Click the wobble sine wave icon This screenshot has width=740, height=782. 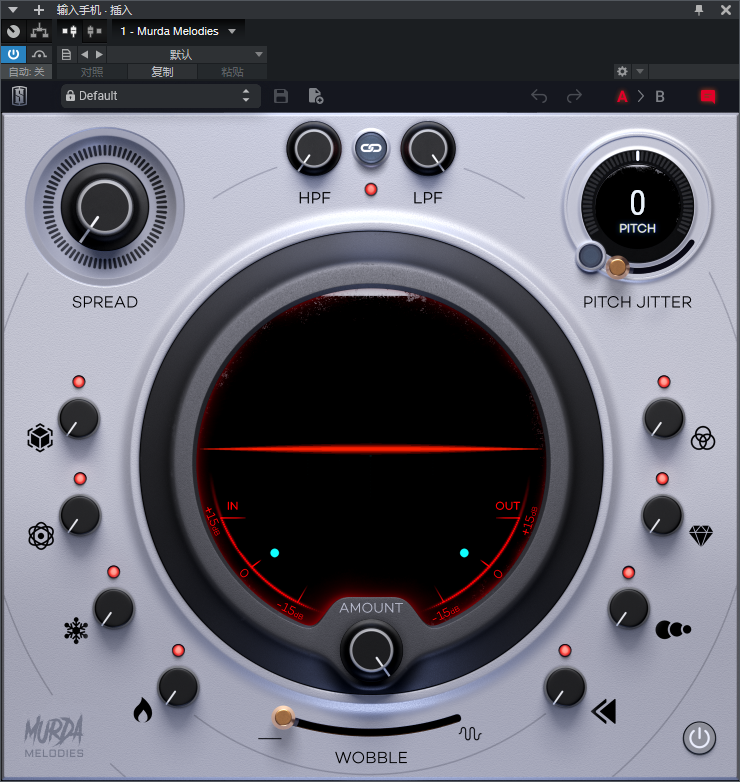click(470, 734)
